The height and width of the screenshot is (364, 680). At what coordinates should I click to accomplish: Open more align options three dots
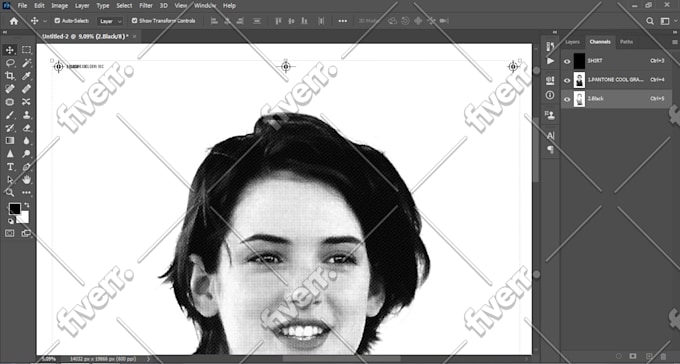pos(343,21)
